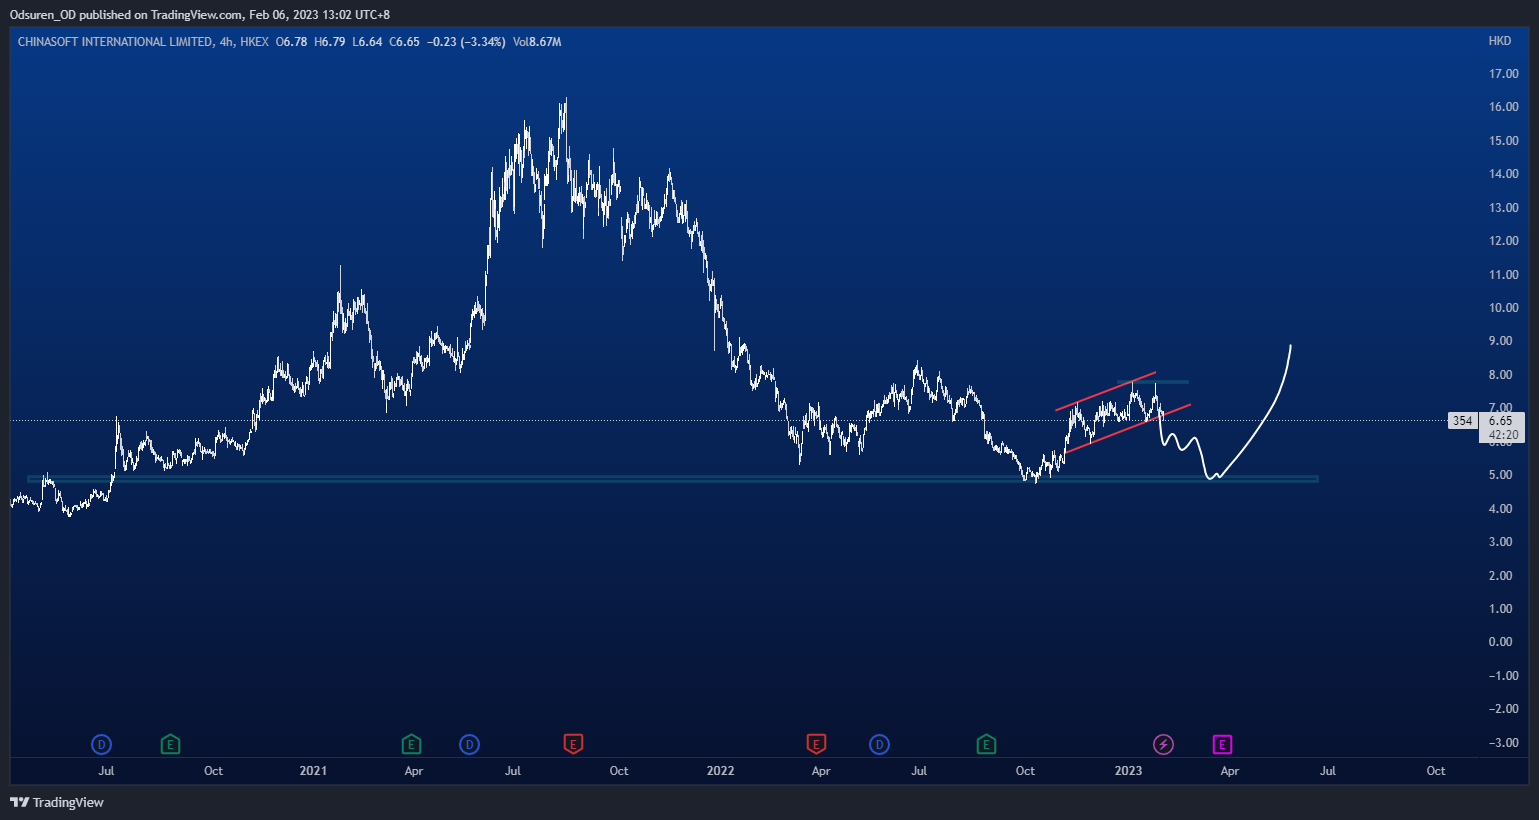Select the blue D dividend marker between Apr and Jul 2021
The height and width of the screenshot is (820, 1539).
tap(469, 744)
